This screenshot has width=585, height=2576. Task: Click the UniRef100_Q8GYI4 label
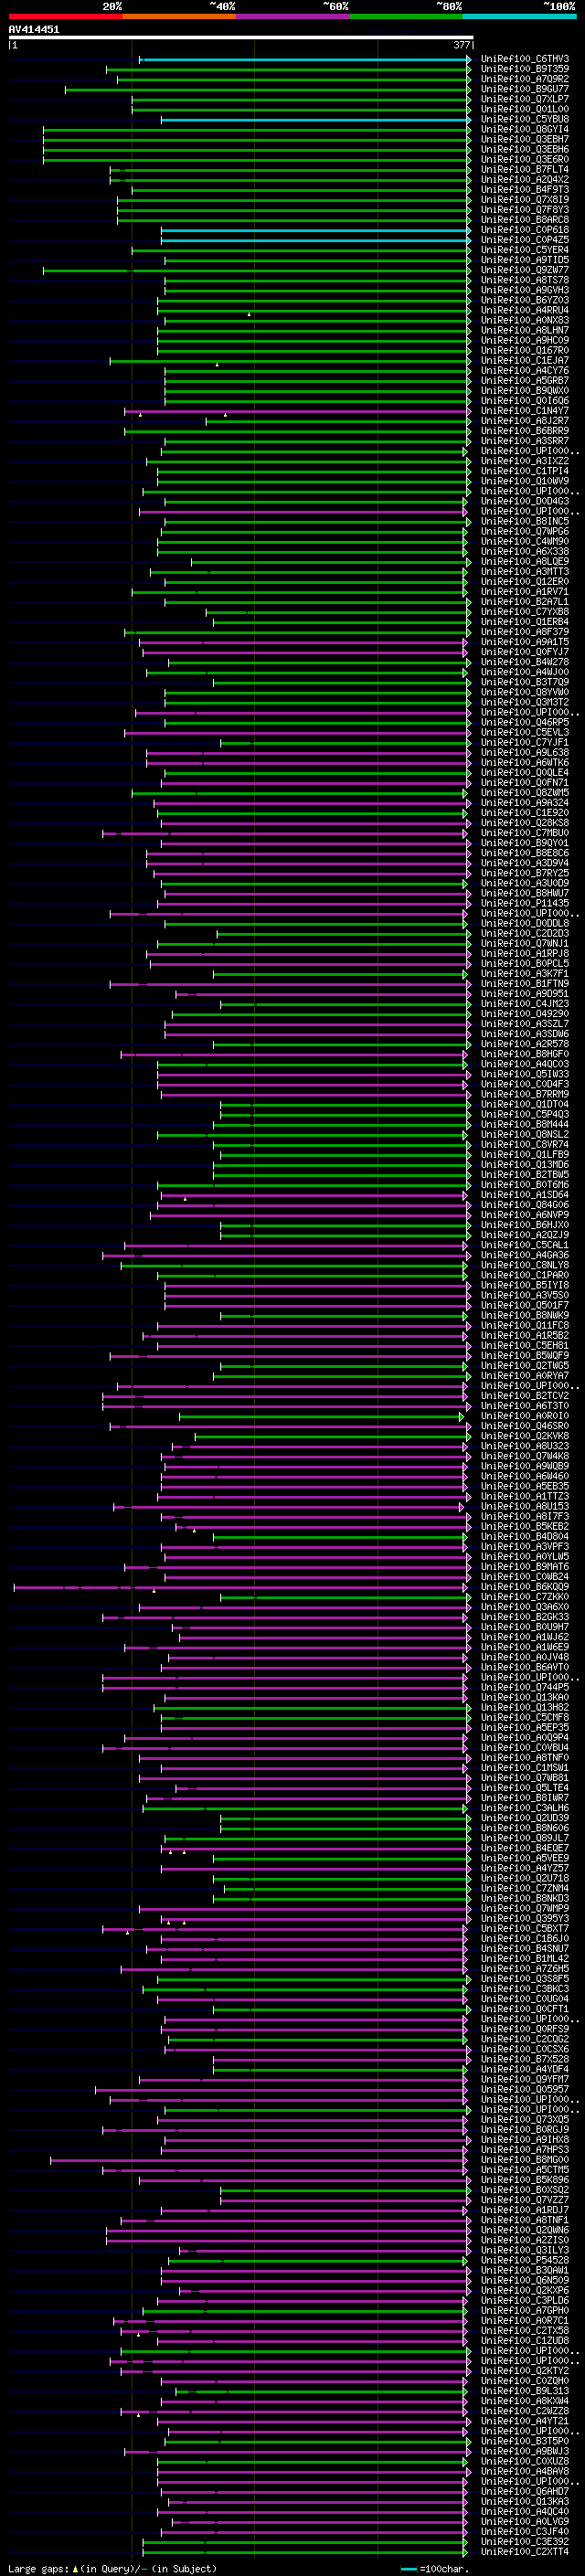525,129
